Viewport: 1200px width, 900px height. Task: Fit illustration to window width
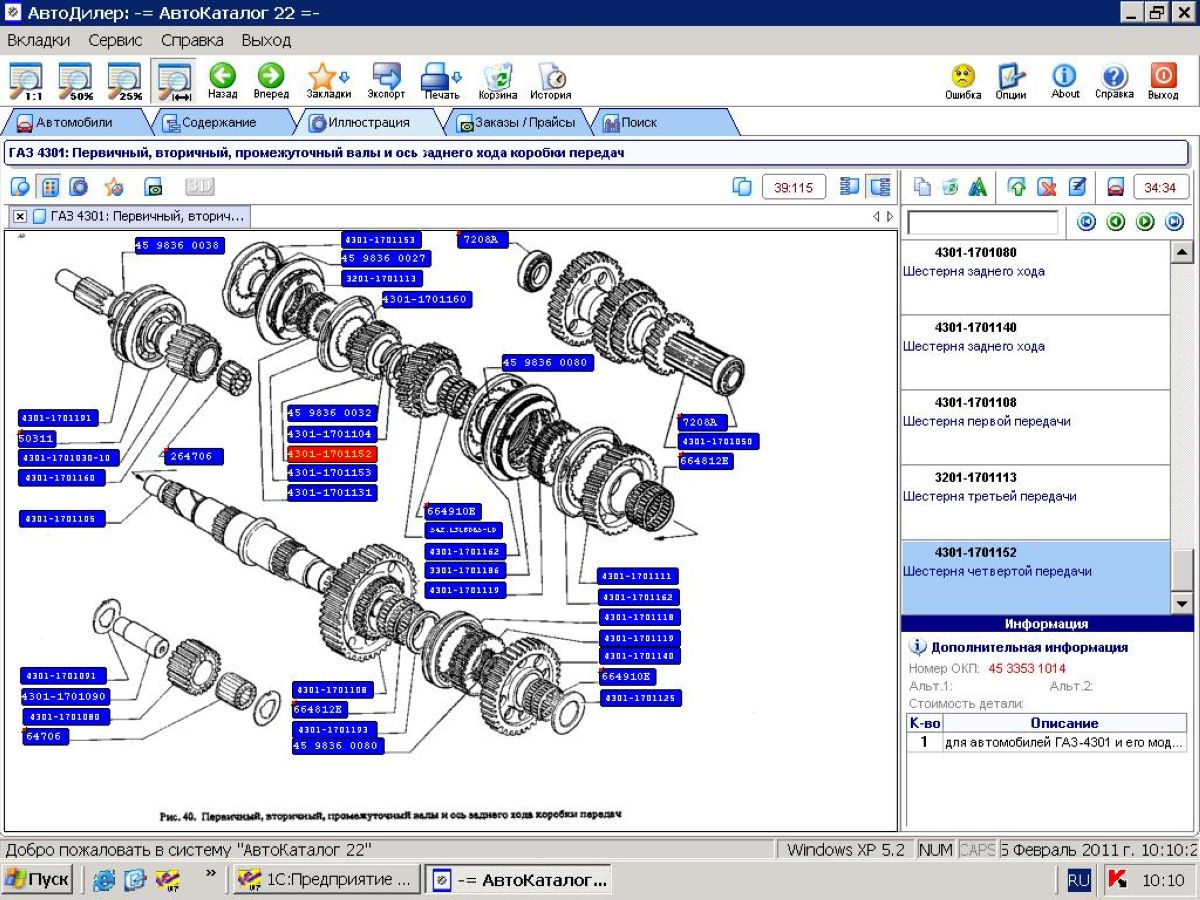click(x=174, y=81)
